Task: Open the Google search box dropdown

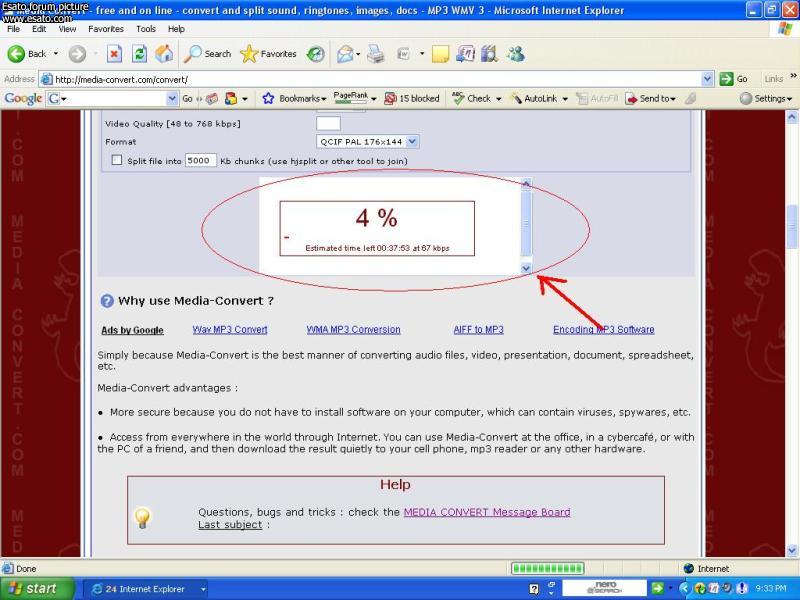Action: (172, 98)
